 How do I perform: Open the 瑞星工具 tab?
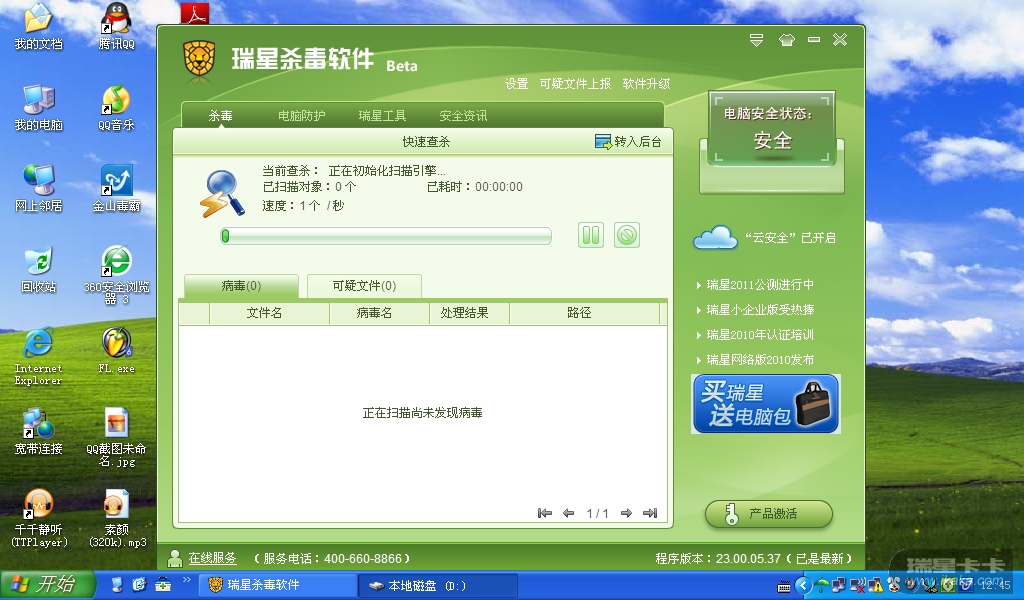coord(382,116)
